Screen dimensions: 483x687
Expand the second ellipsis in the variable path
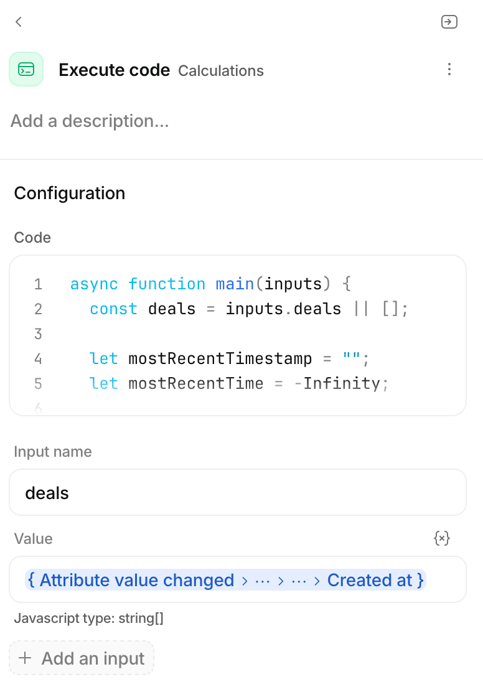coord(299,581)
